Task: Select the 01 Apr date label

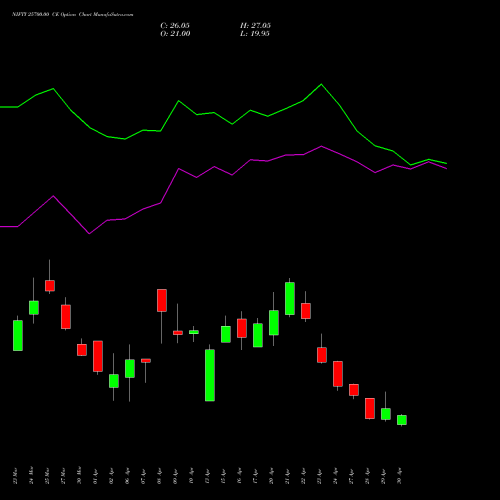Action: pyautogui.click(x=95, y=476)
